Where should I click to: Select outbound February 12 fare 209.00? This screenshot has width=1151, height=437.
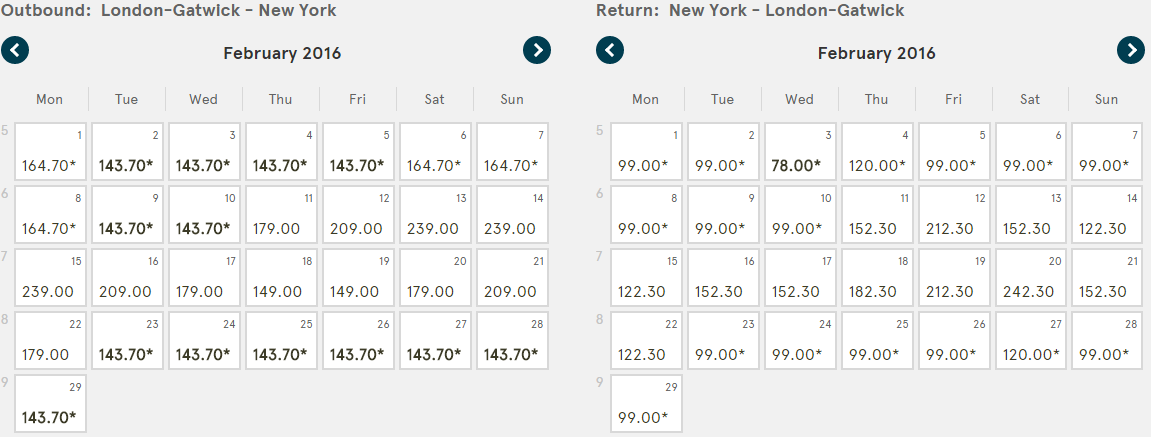coord(358,214)
